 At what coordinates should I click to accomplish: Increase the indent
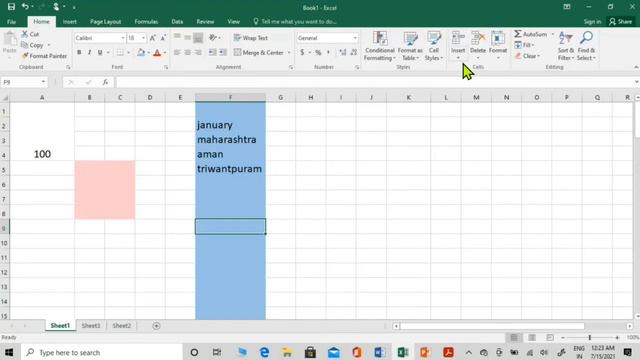tap(223, 52)
